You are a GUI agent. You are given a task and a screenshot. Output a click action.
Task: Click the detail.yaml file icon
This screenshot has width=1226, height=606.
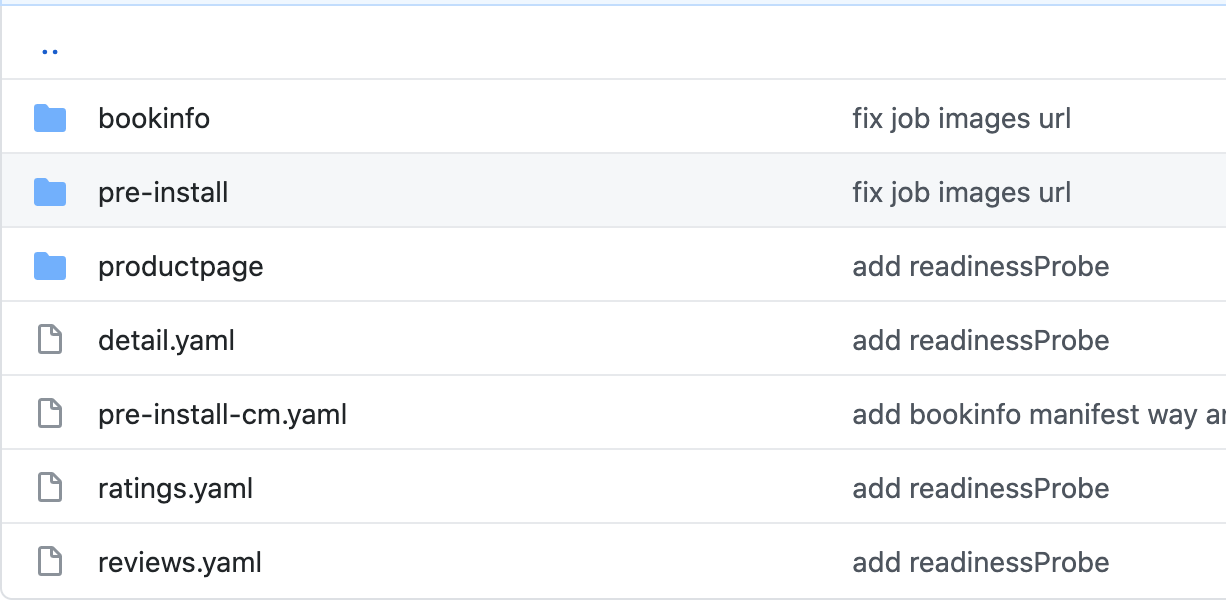[50, 340]
